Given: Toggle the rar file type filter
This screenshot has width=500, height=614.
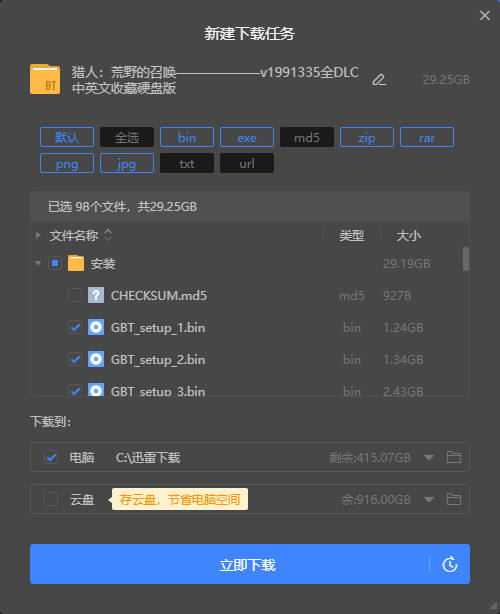Looking at the screenshot, I should [x=427, y=137].
